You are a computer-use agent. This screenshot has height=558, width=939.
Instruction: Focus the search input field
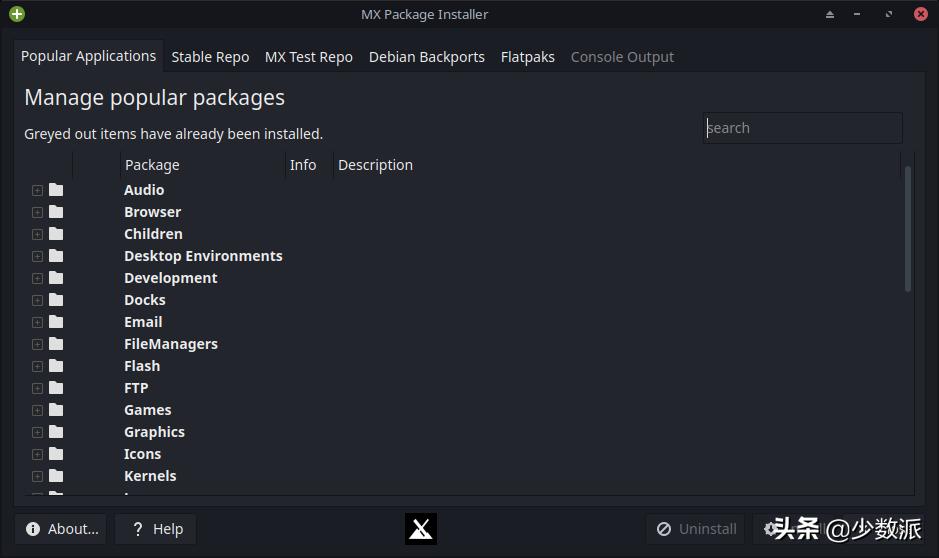click(x=802, y=128)
